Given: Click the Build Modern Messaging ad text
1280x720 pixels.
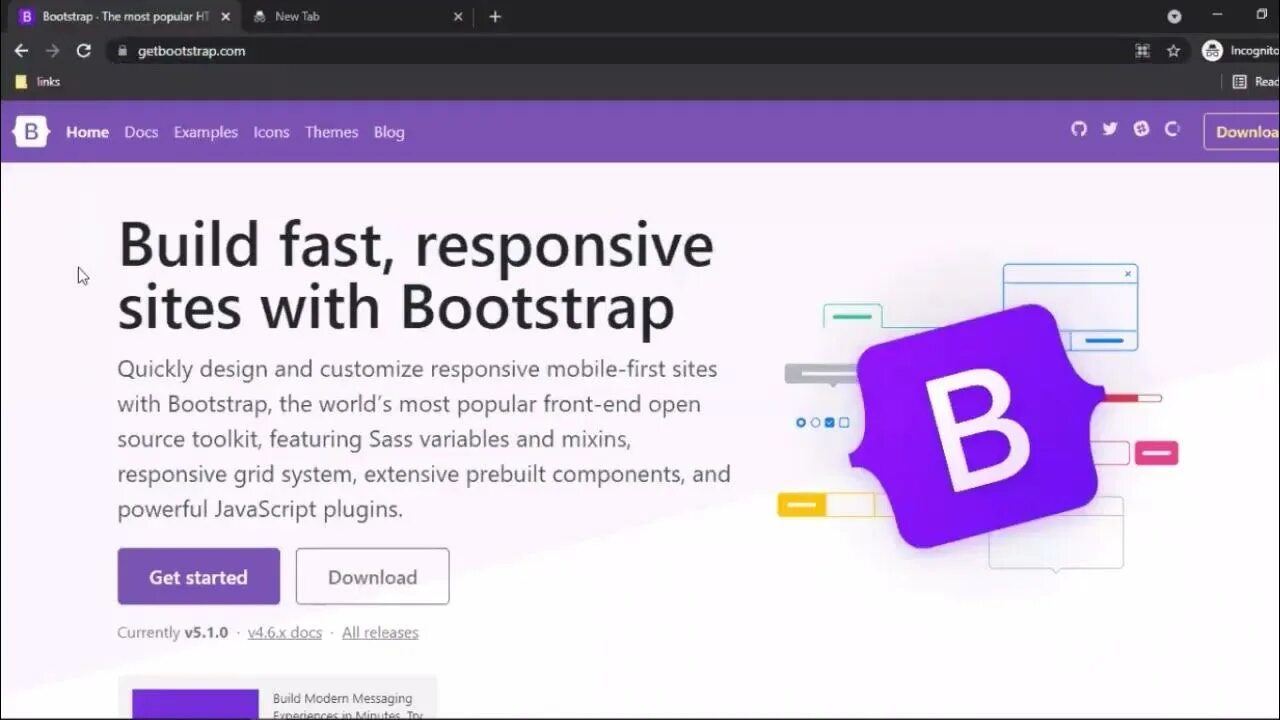Looking at the screenshot, I should coord(347,706).
